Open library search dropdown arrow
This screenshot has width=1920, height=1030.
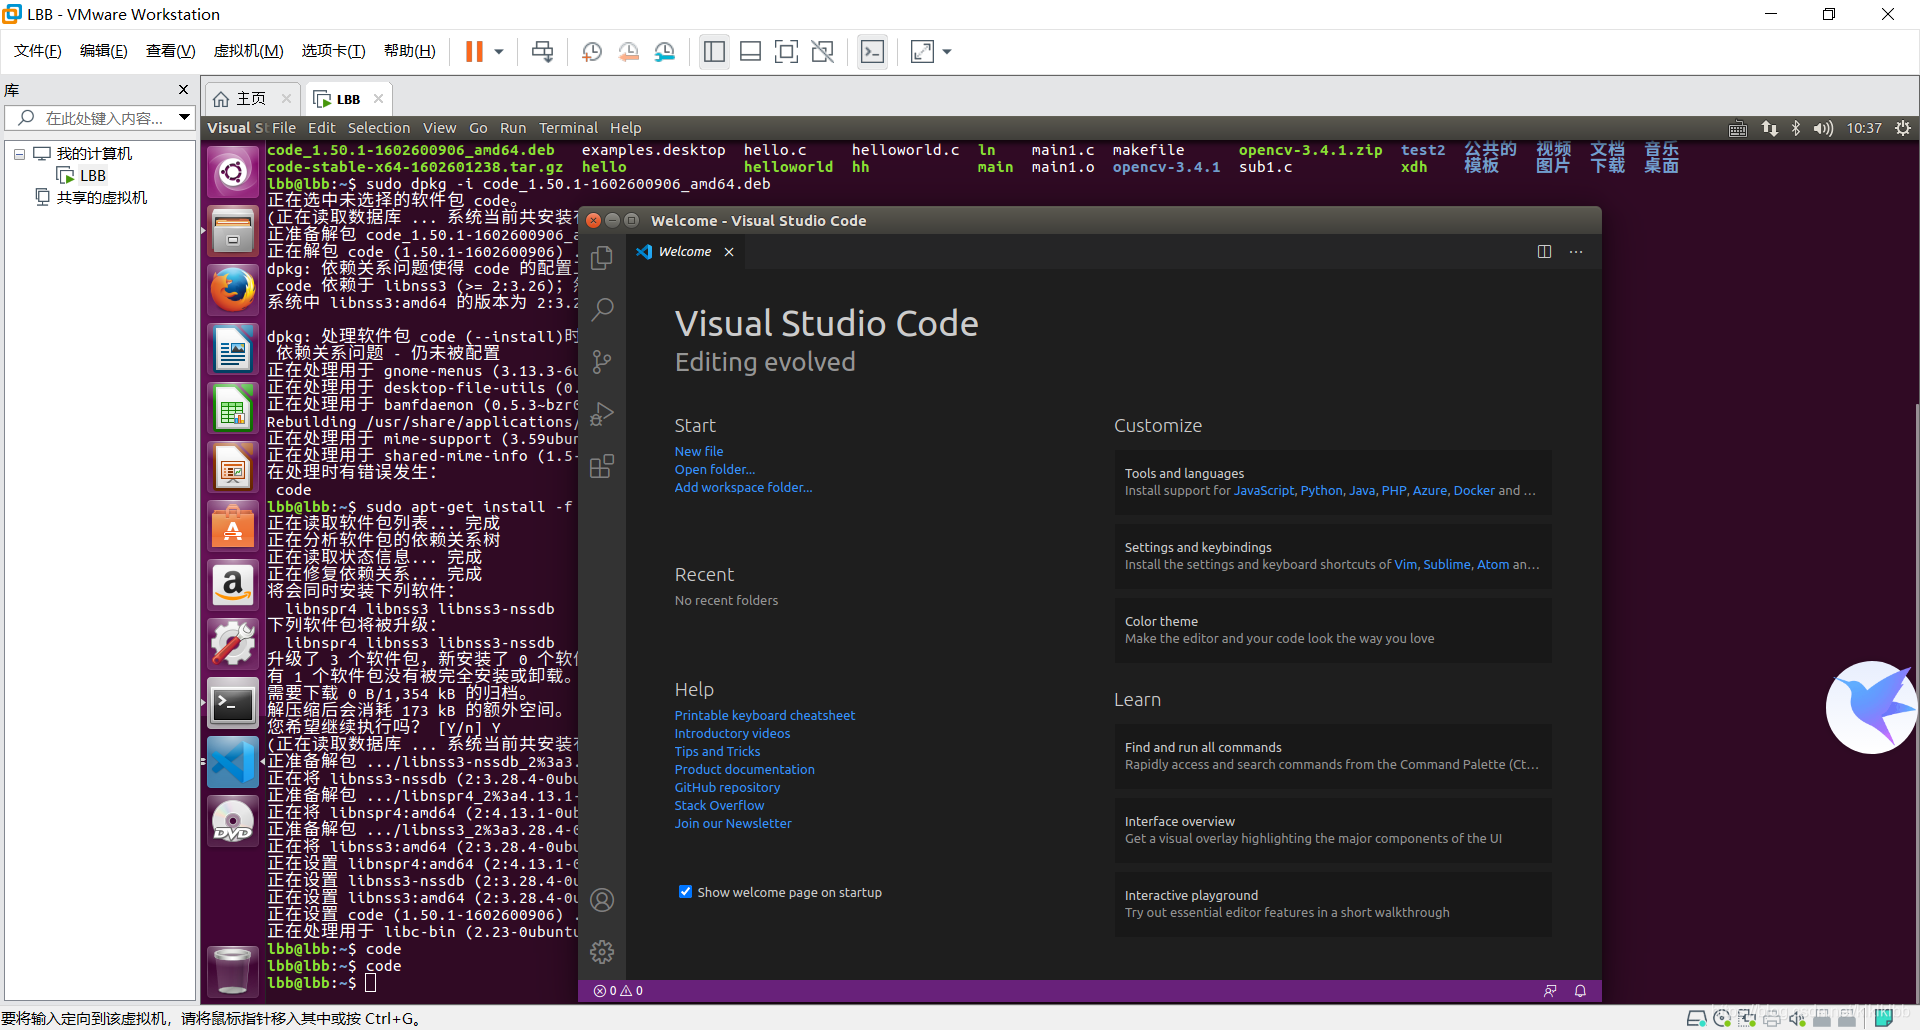tap(184, 118)
